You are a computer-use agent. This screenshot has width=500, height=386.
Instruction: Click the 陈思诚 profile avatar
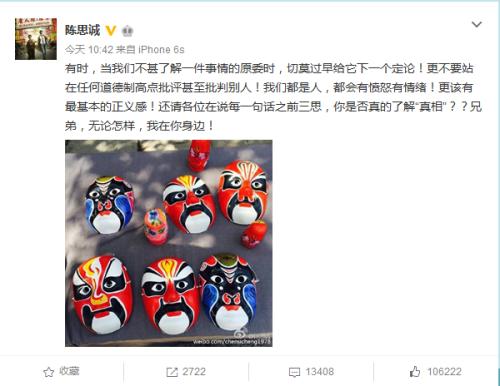coord(36,39)
